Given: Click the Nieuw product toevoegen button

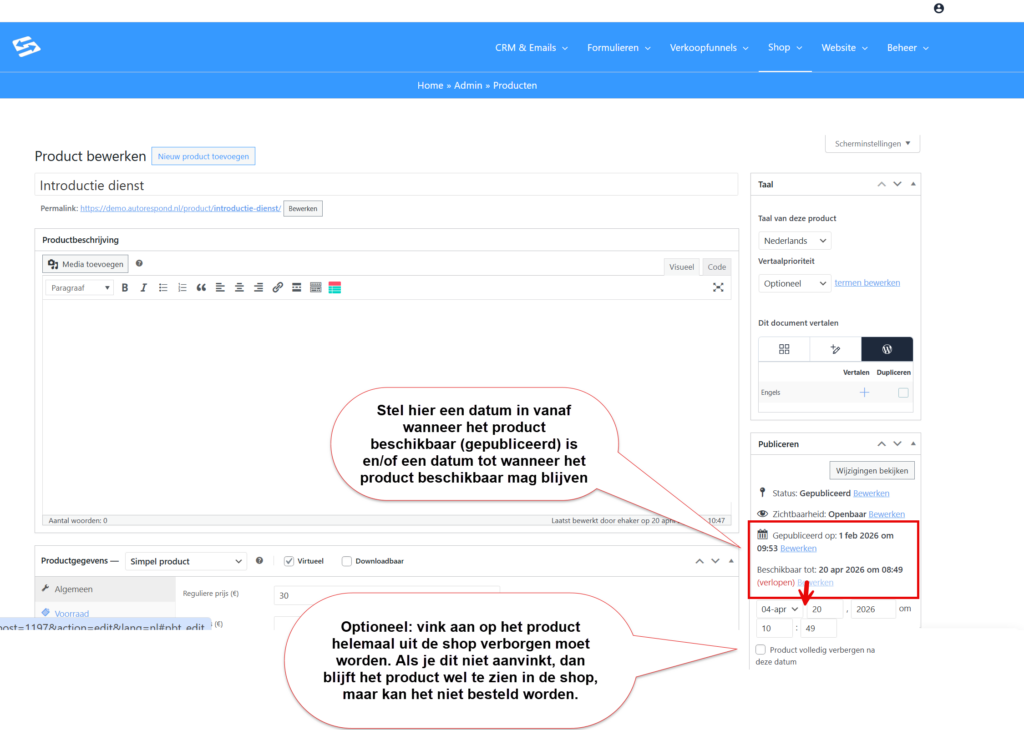Looking at the screenshot, I should coord(203,156).
